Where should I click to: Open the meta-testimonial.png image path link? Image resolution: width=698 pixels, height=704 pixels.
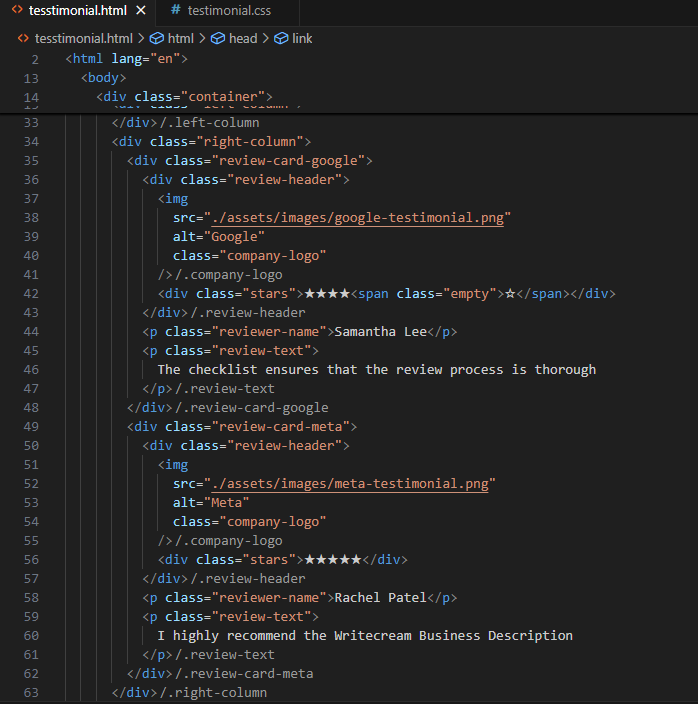point(350,484)
